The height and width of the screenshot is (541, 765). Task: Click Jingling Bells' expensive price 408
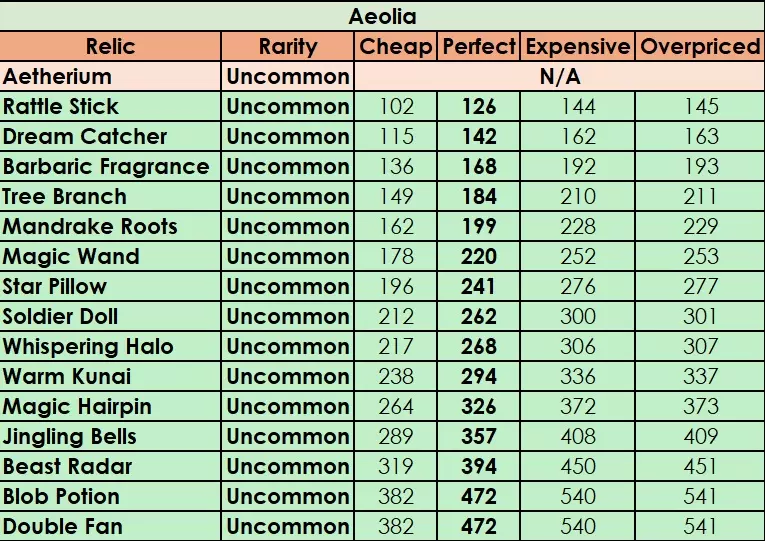(x=578, y=436)
